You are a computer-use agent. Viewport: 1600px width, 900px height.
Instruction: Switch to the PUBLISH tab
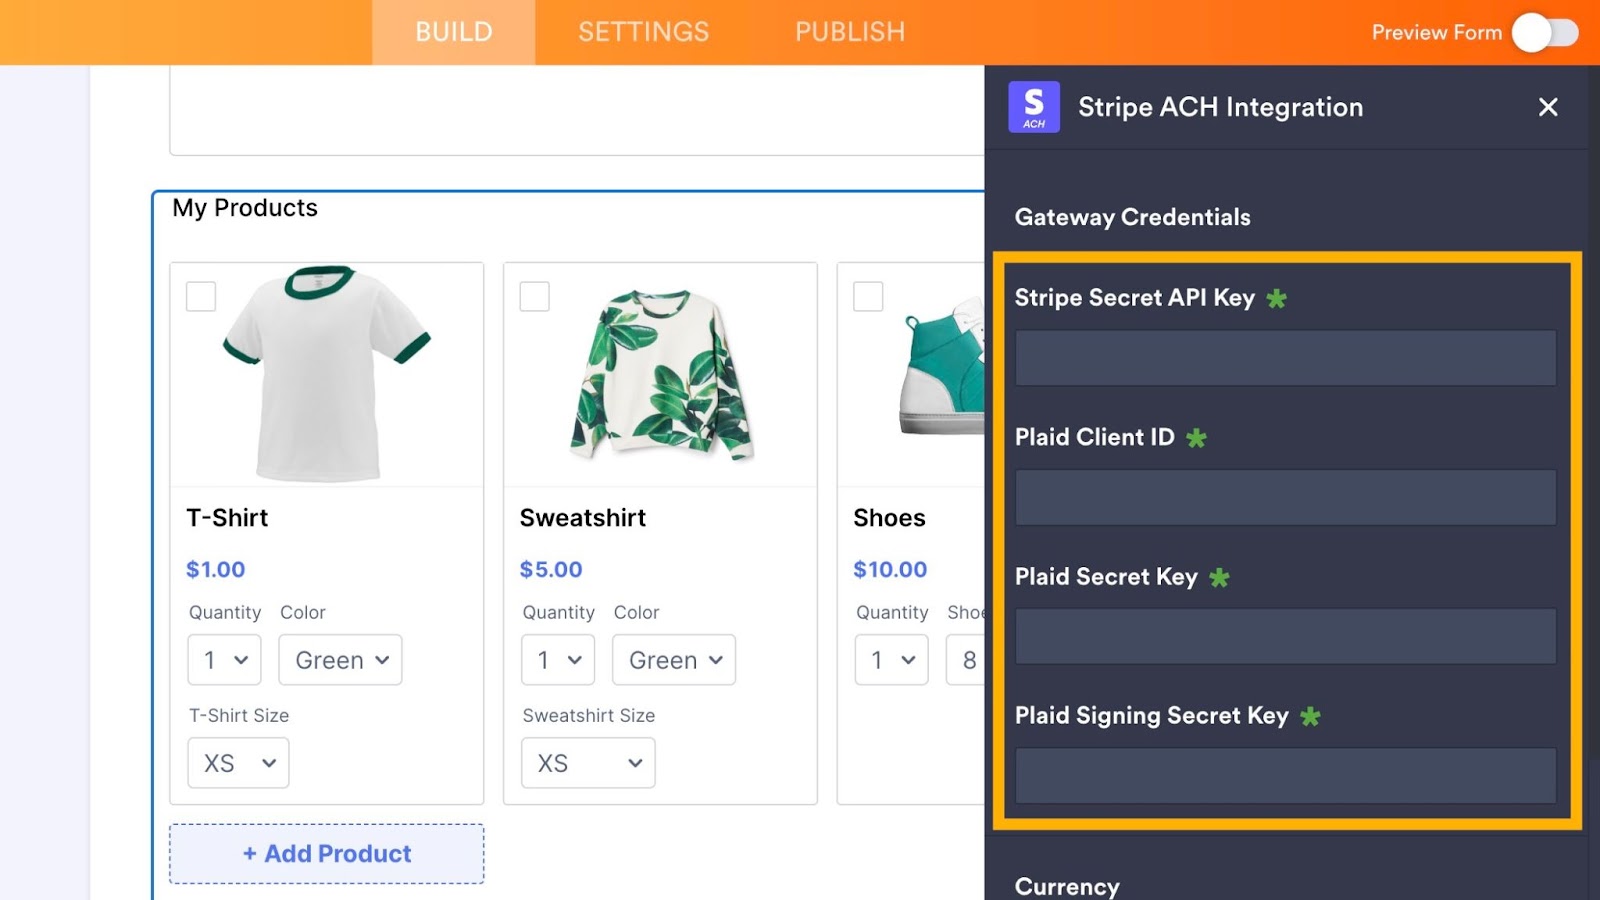[x=850, y=32]
